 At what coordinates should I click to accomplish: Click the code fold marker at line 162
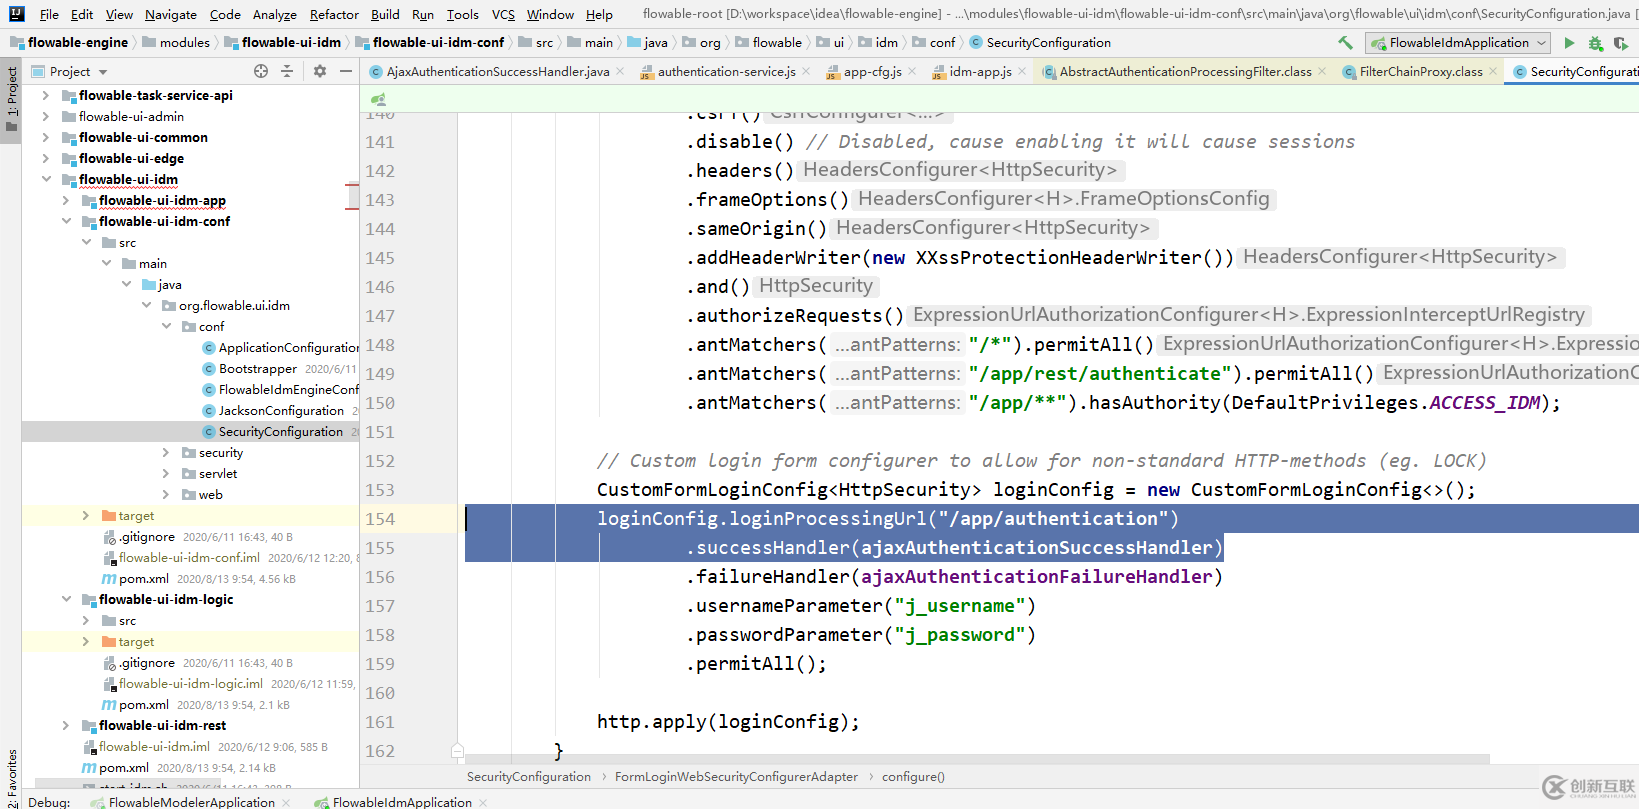(457, 751)
